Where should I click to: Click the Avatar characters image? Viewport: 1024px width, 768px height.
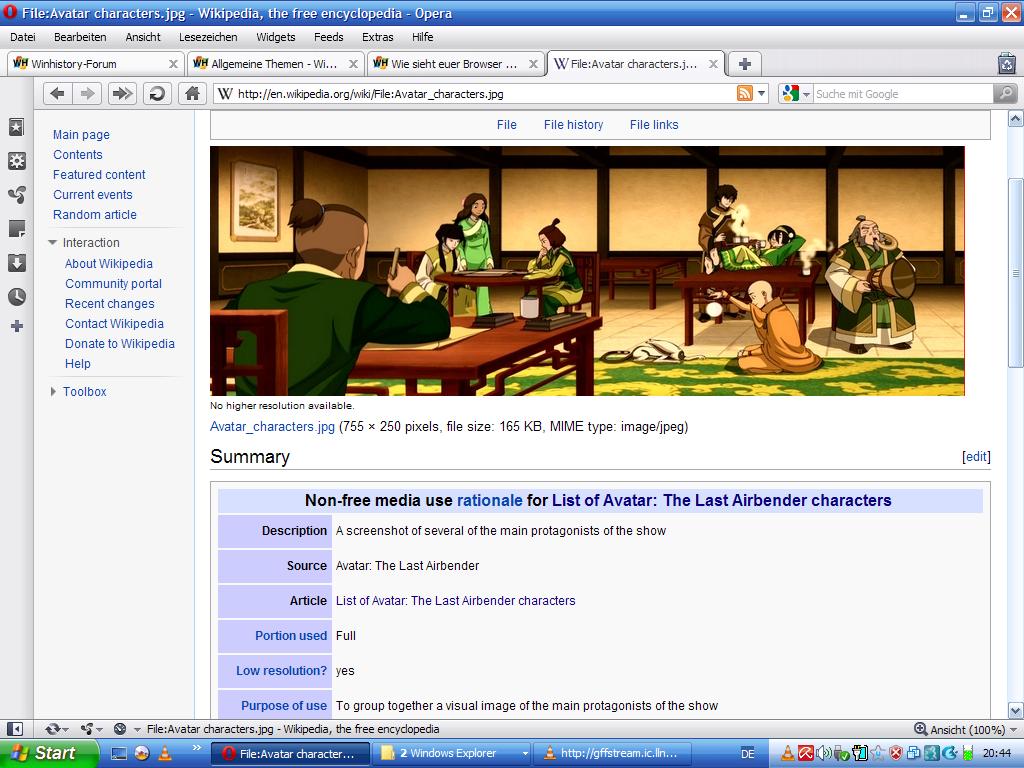pos(587,271)
